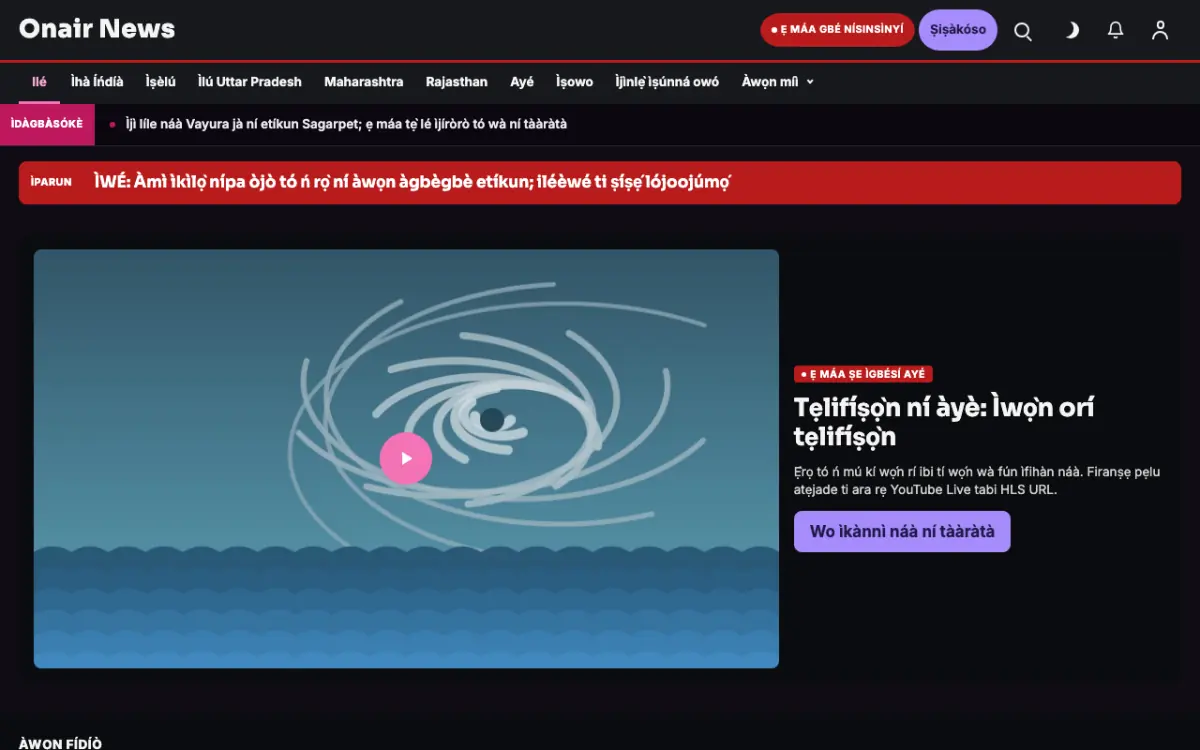The height and width of the screenshot is (750, 1200).
Task: Open notifications bell icon
Action: [x=1116, y=30]
